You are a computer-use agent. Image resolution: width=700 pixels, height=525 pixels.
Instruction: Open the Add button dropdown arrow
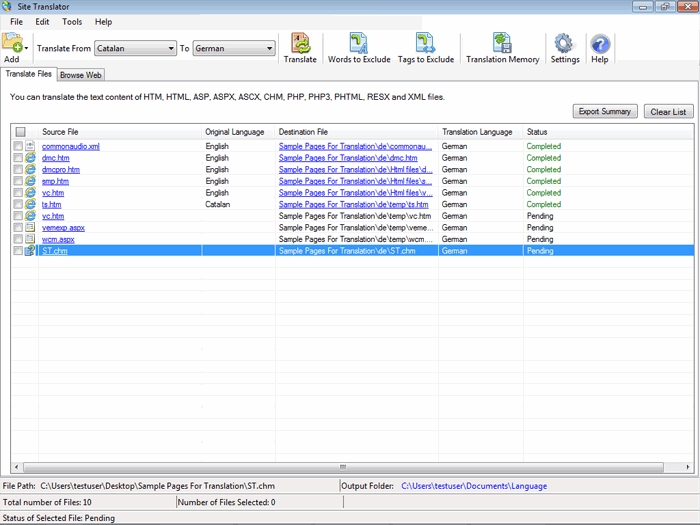point(26,48)
